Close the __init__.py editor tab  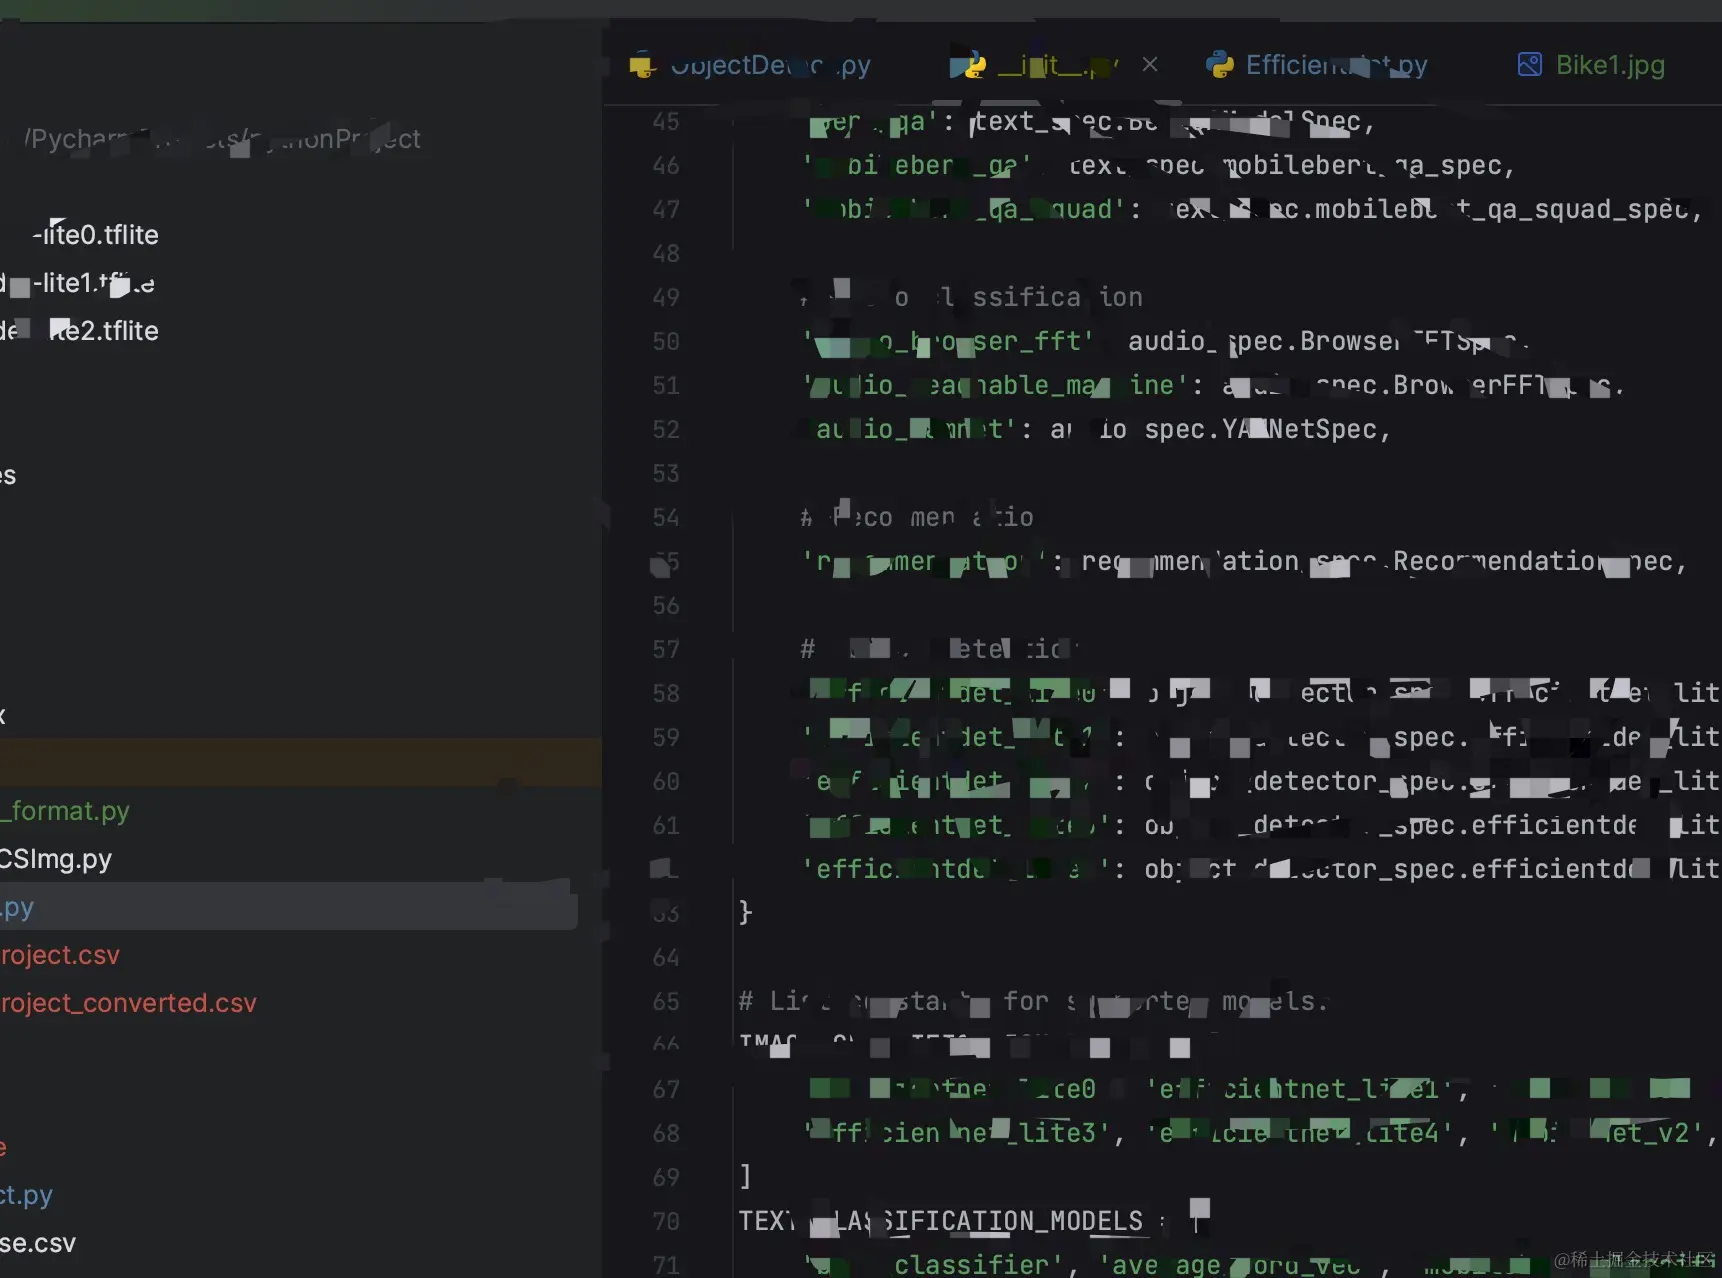click(1150, 65)
